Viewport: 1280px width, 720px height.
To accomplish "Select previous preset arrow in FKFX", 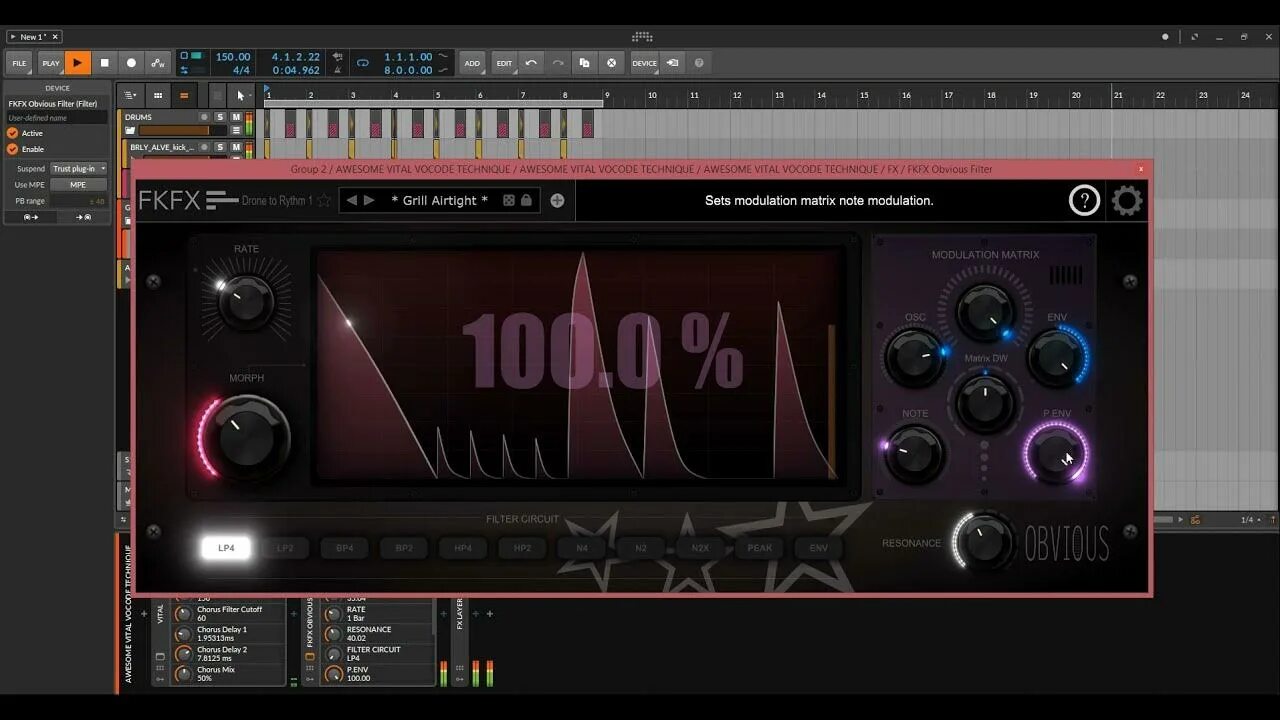I will (351, 200).
